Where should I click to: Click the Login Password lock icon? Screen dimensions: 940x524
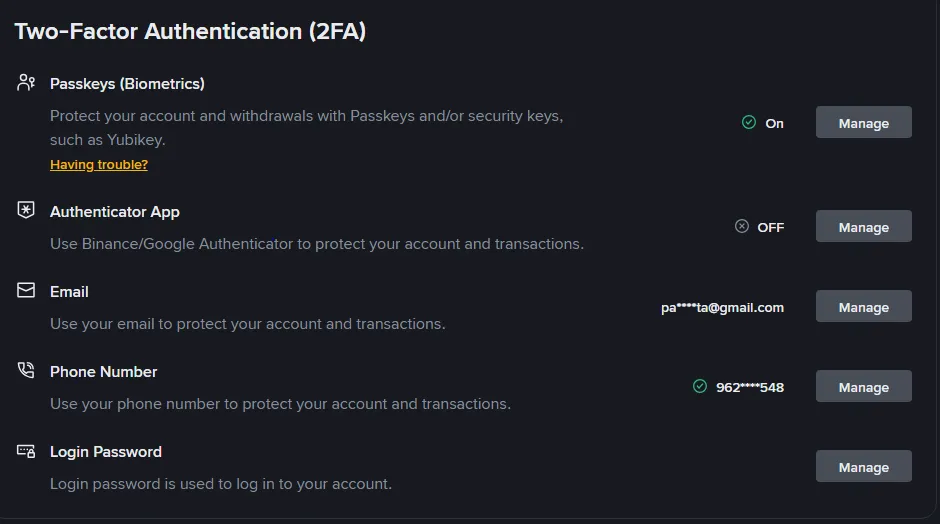click(x=26, y=451)
